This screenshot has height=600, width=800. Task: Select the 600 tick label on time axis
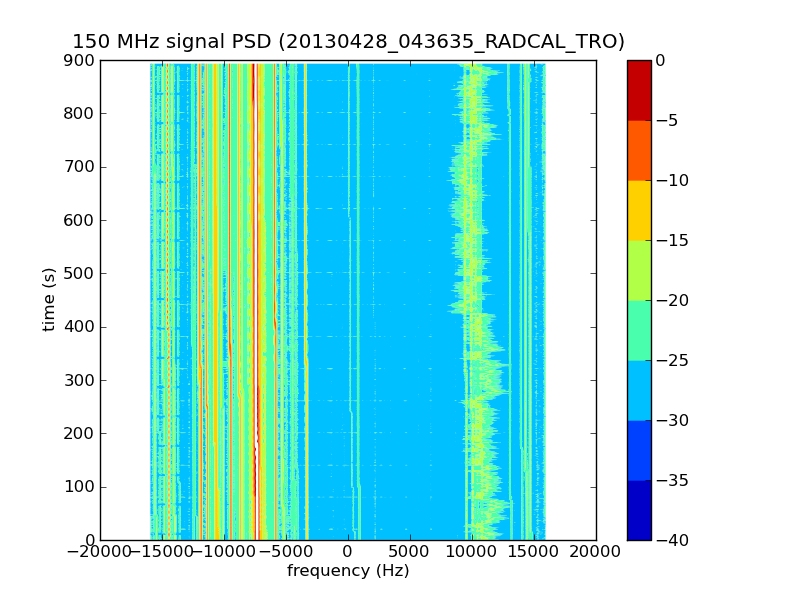pos(79,220)
